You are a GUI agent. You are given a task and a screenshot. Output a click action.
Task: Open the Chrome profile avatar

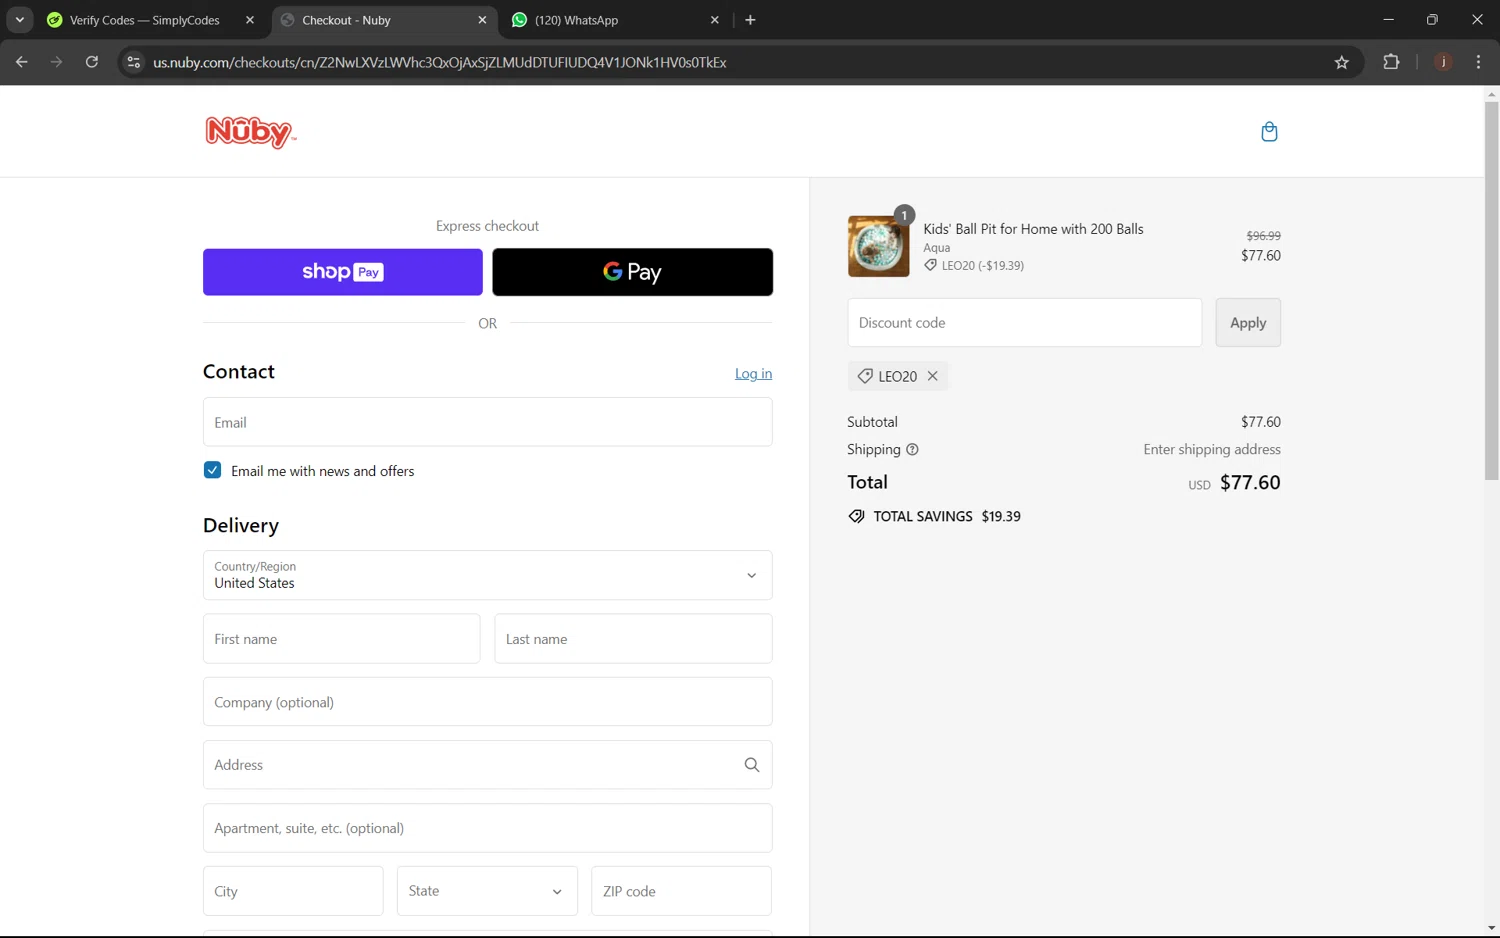(1443, 62)
